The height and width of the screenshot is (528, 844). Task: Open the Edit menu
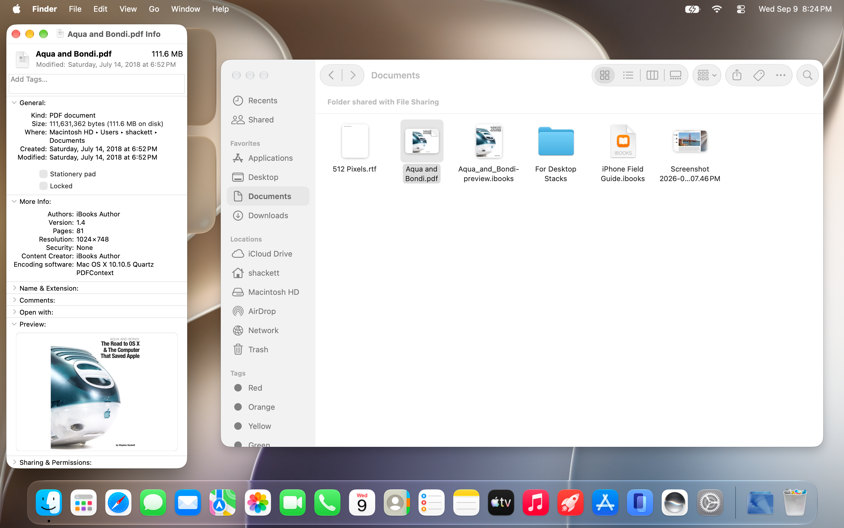(x=100, y=9)
